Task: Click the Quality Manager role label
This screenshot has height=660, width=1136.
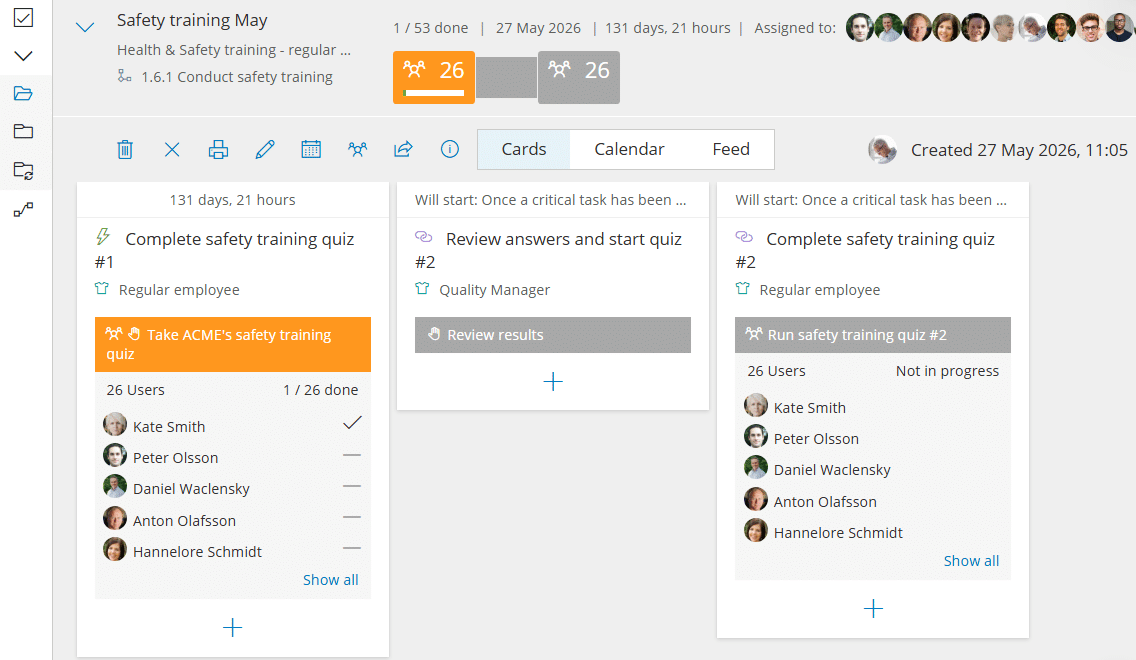Action: click(x=494, y=290)
